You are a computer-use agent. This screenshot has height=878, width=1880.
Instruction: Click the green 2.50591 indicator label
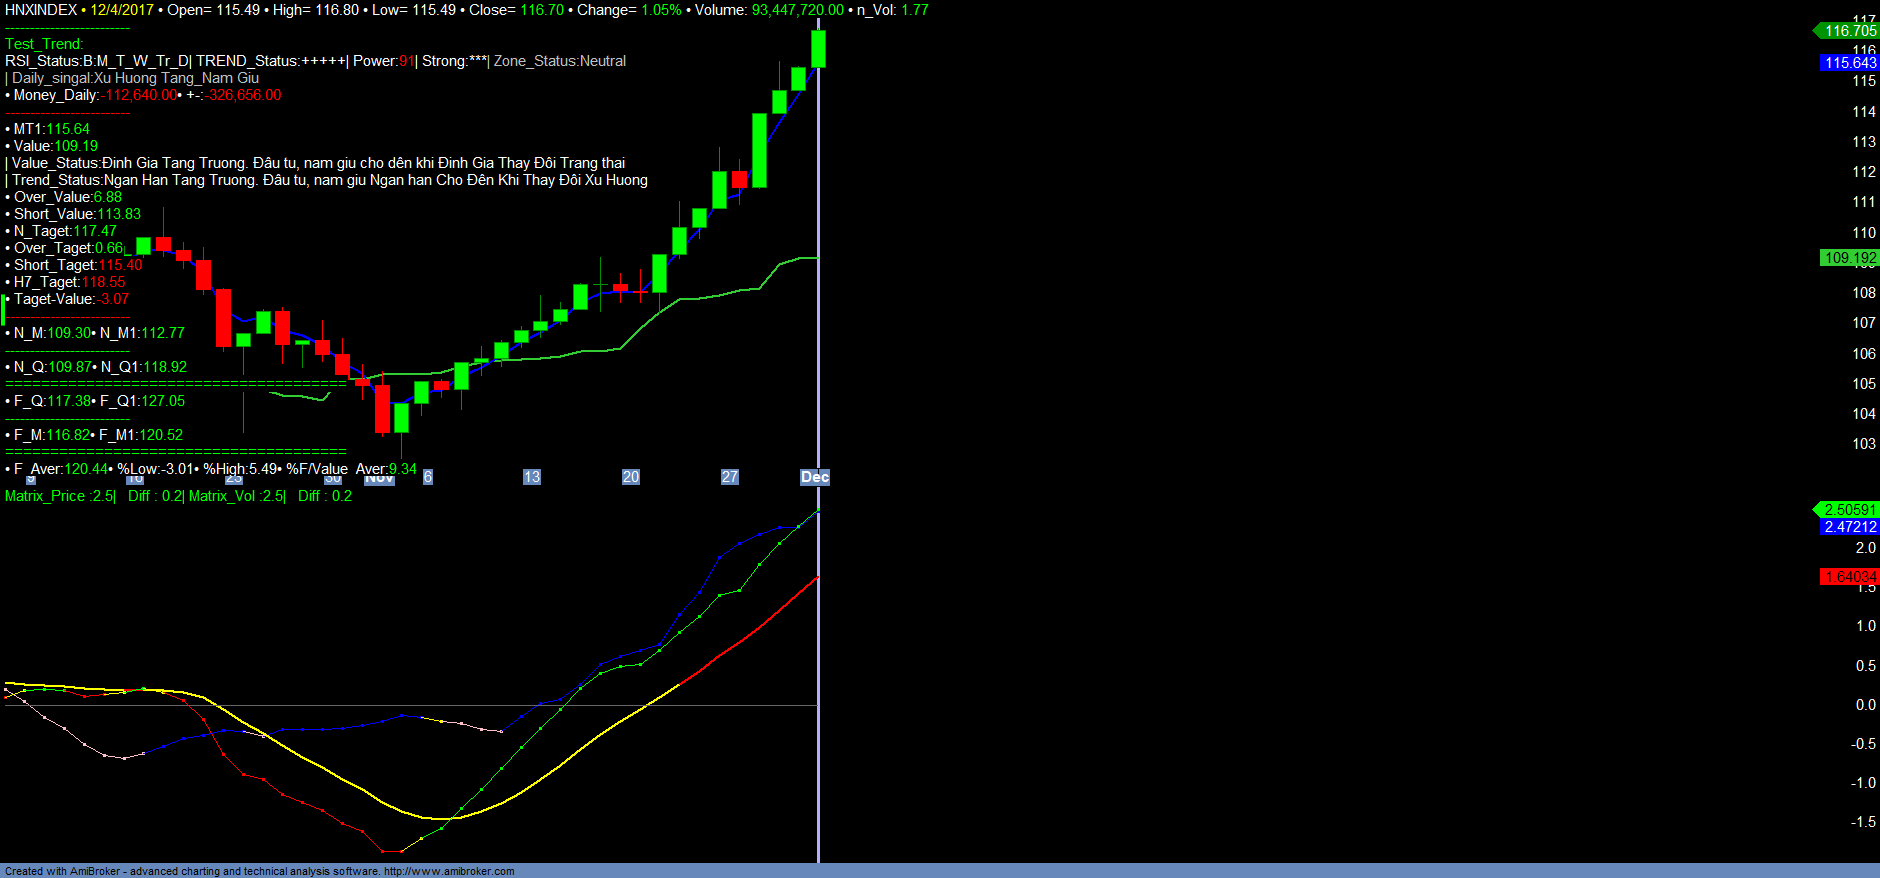click(x=1849, y=510)
